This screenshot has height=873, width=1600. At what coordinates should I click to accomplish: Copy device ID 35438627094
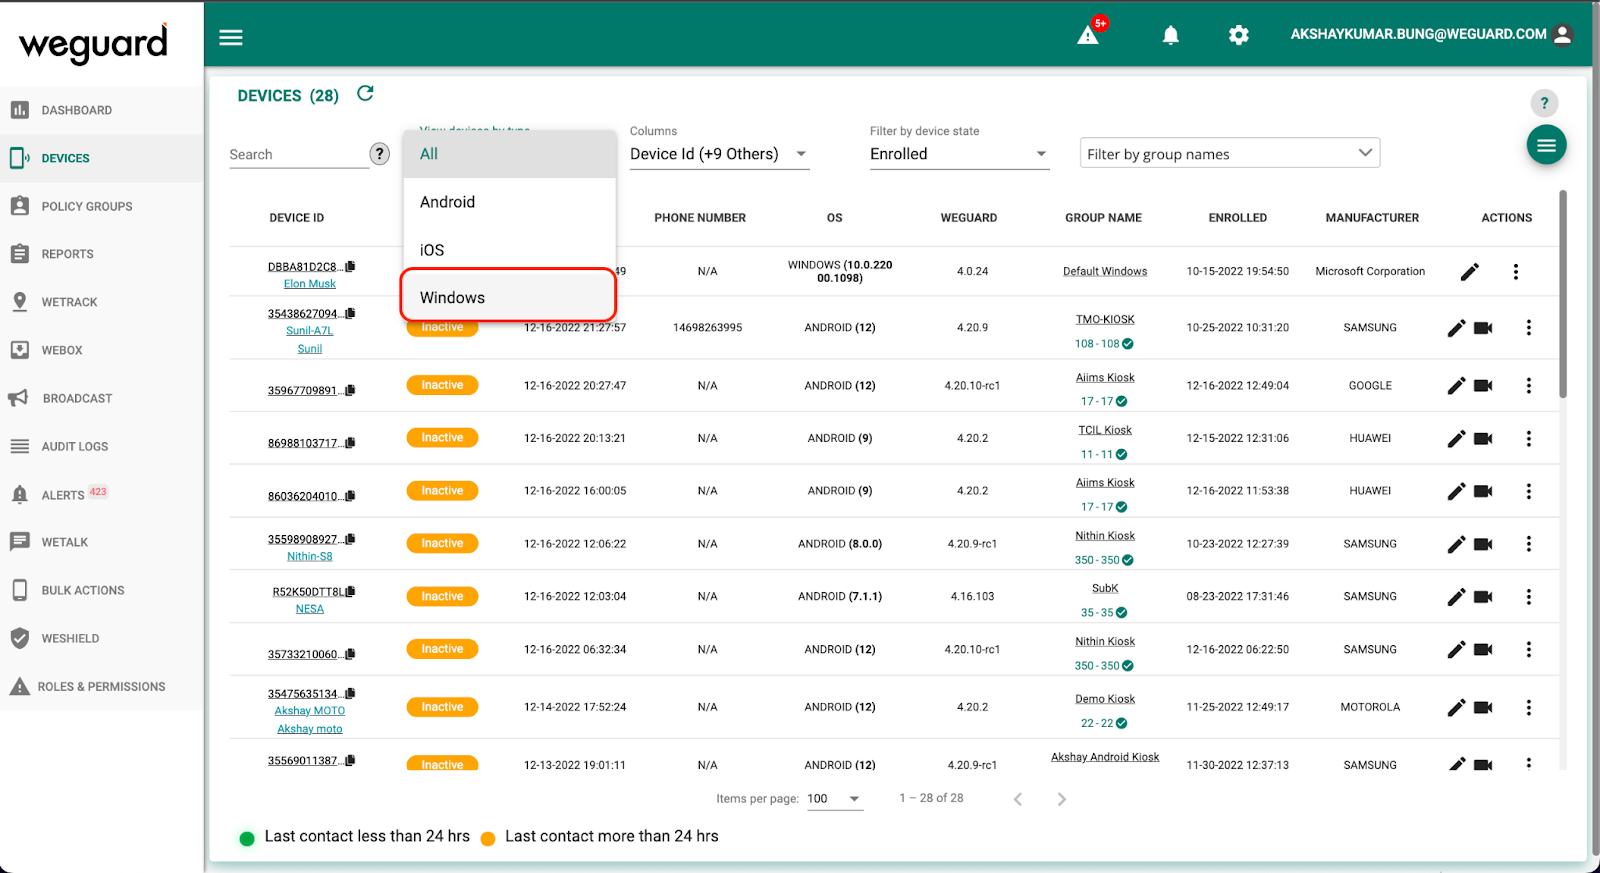pos(350,314)
